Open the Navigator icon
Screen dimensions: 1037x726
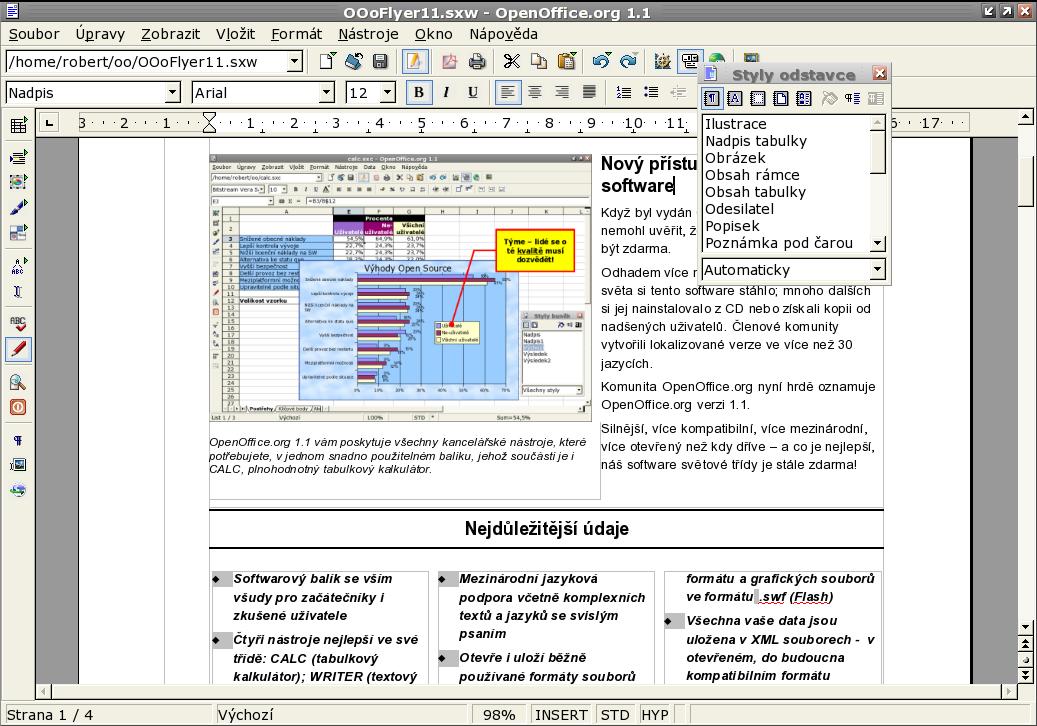point(662,61)
